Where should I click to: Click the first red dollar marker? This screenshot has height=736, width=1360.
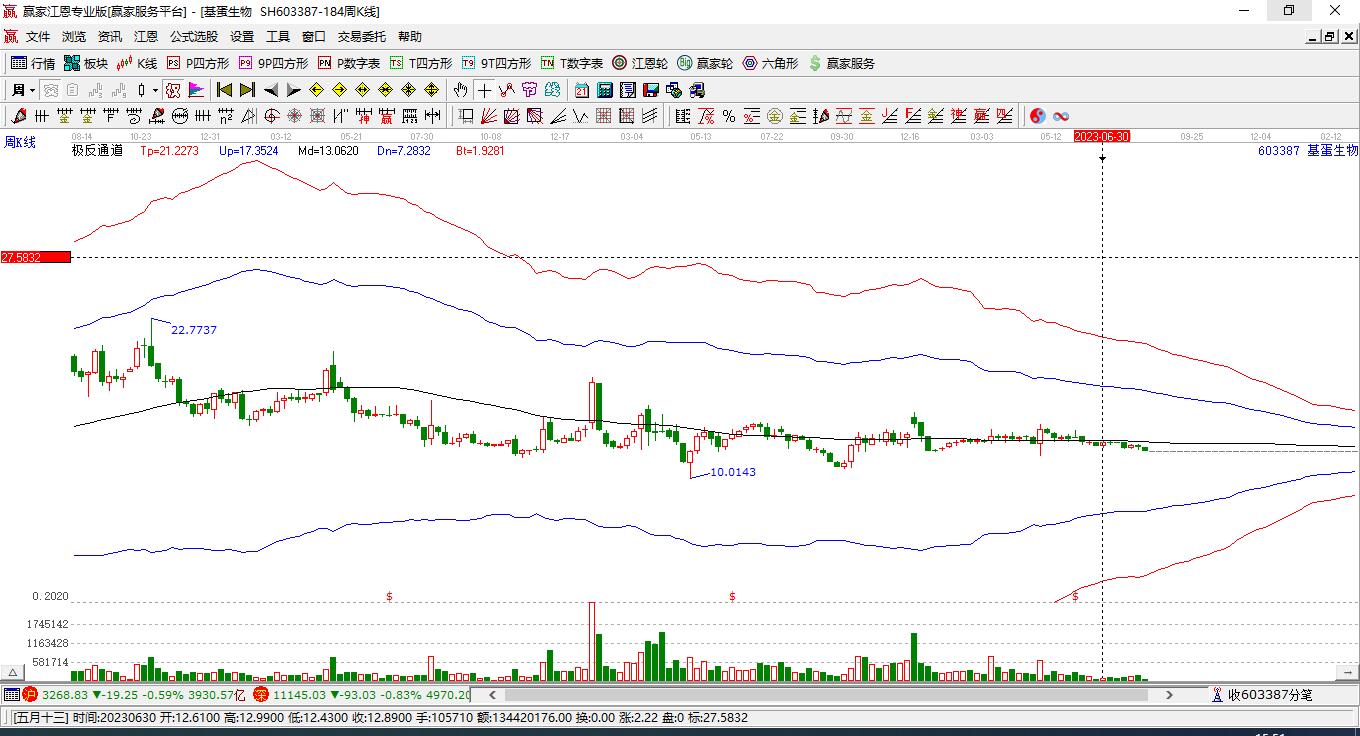pyautogui.click(x=389, y=596)
